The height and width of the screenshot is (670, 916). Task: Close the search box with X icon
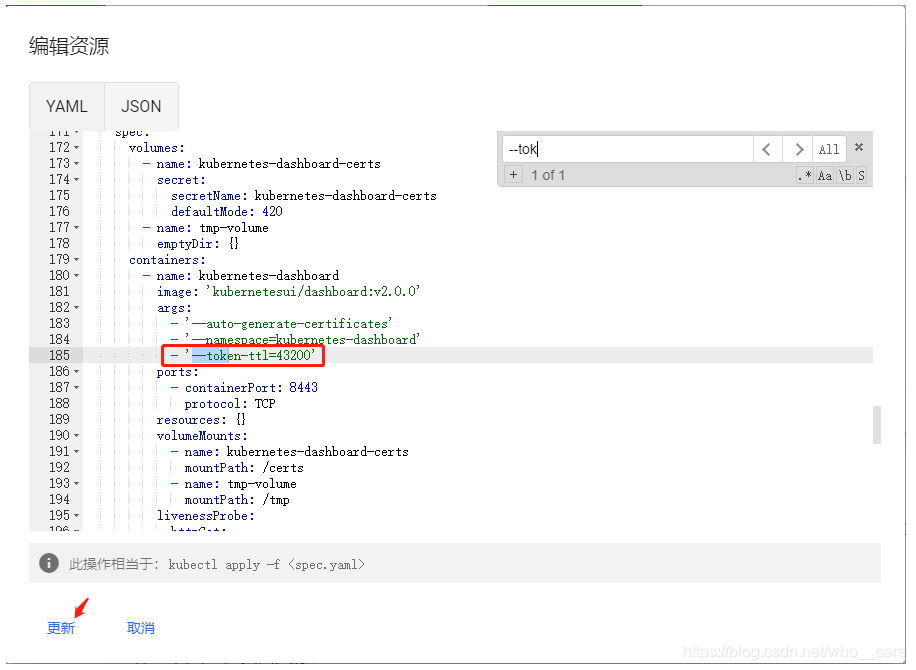859,147
